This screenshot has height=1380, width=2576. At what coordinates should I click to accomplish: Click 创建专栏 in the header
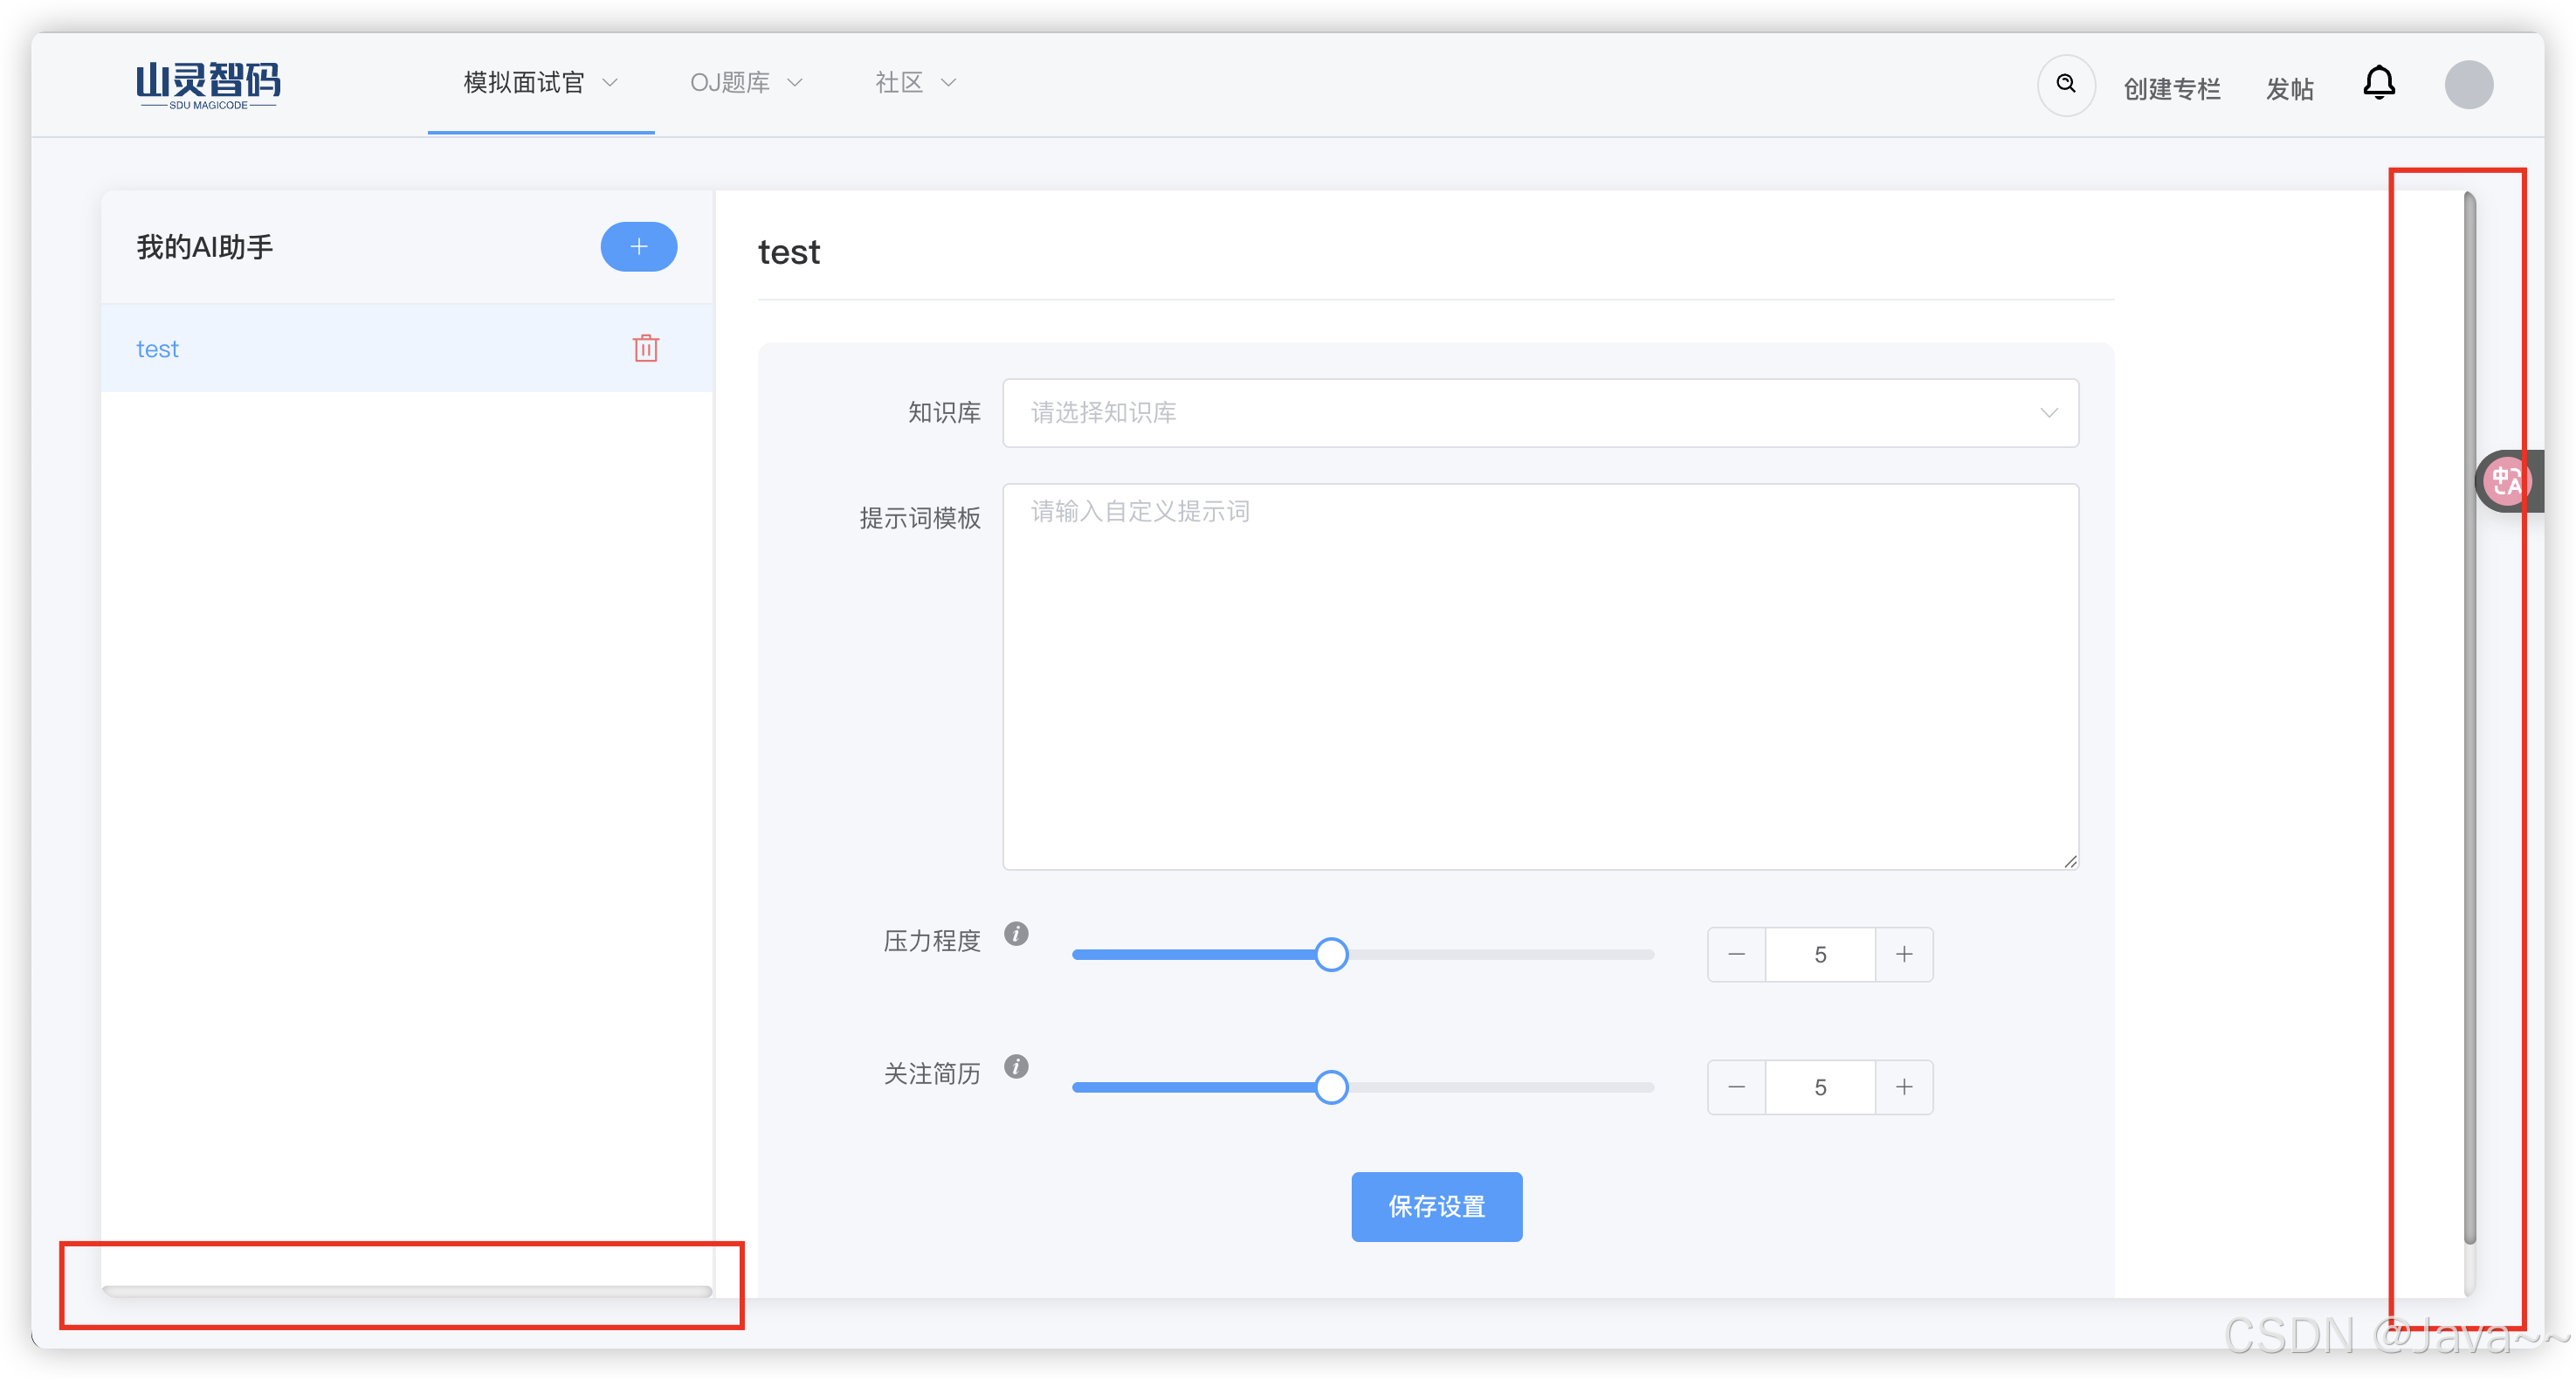[x=2172, y=89]
